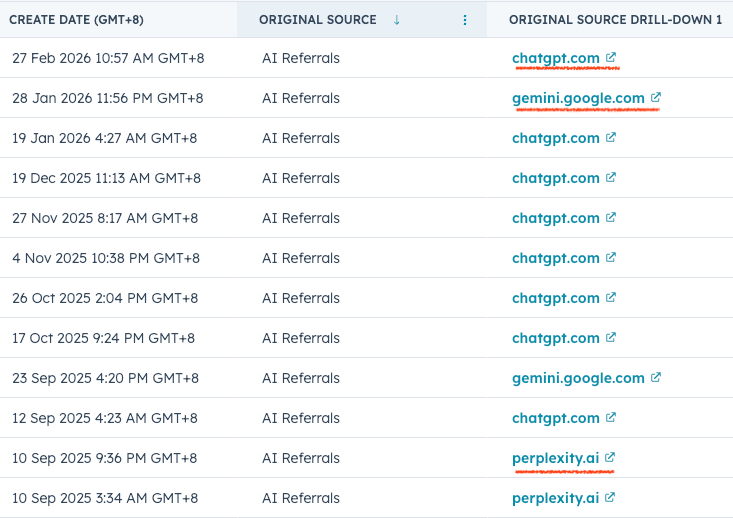
Task: Click external link icon in 19 Jan 2026 row
Action: (x=611, y=137)
